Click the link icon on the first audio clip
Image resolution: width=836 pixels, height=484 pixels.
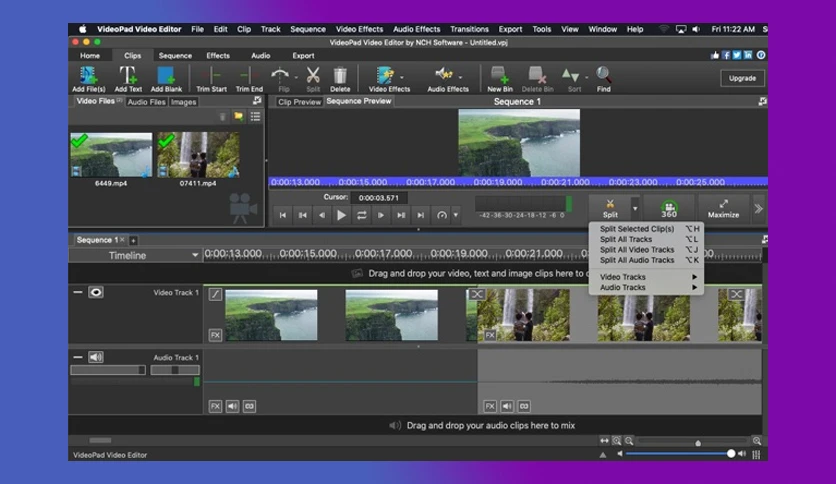(249, 406)
